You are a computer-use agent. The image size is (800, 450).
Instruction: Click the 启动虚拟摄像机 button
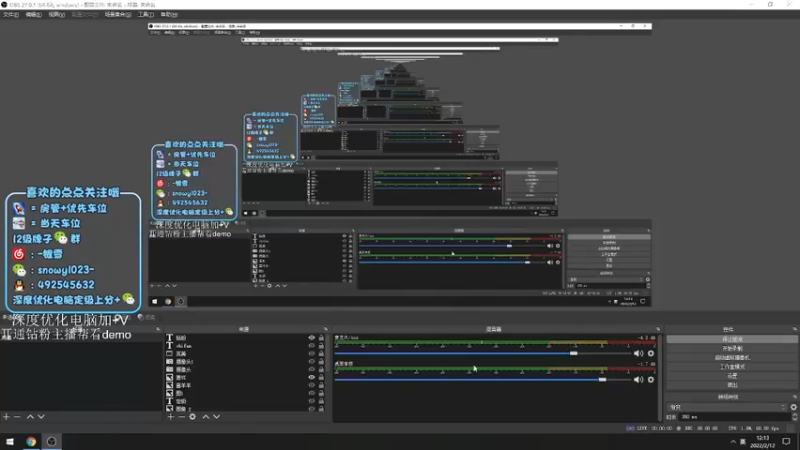[732, 358]
